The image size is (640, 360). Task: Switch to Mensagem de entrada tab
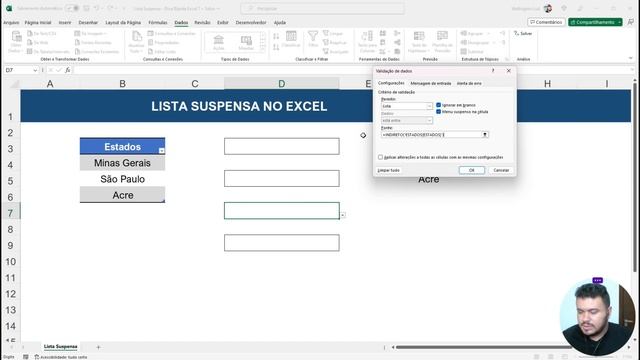[431, 83]
